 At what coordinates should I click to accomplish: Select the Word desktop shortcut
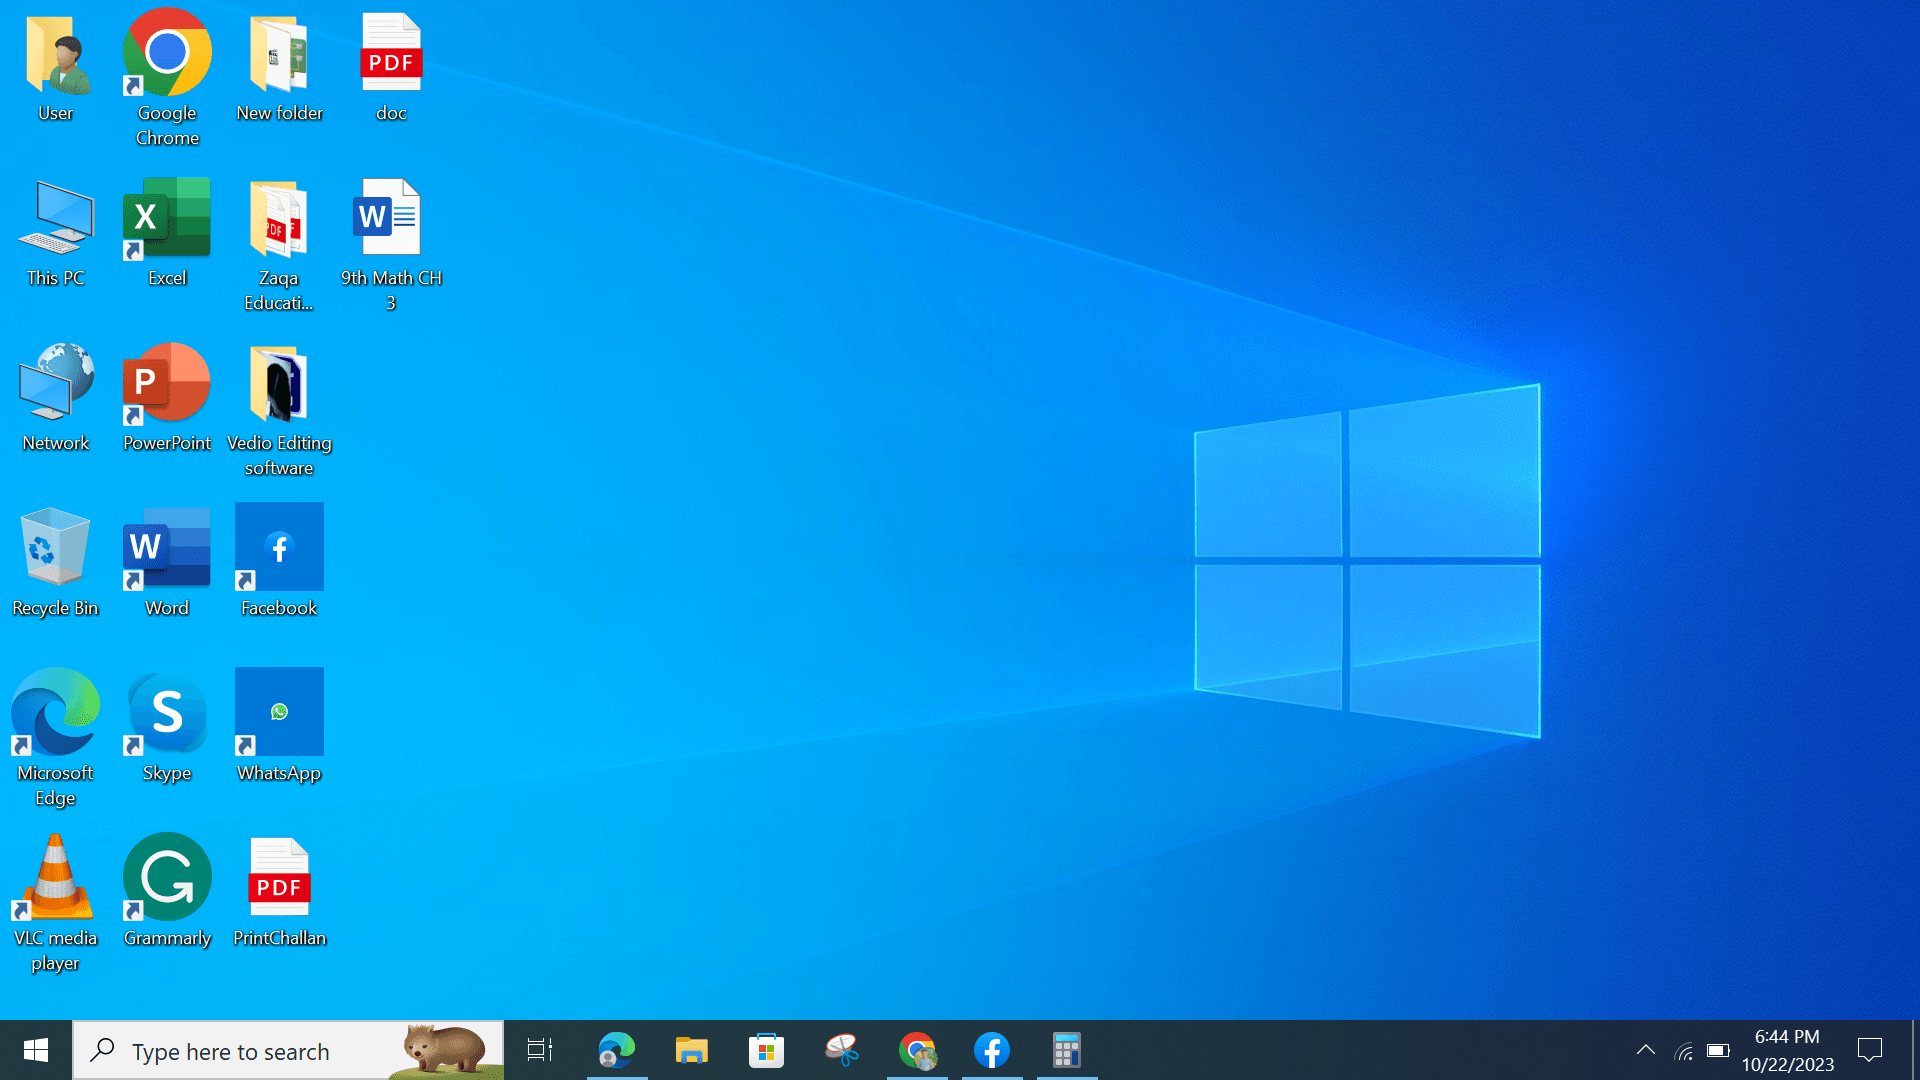[x=167, y=563]
